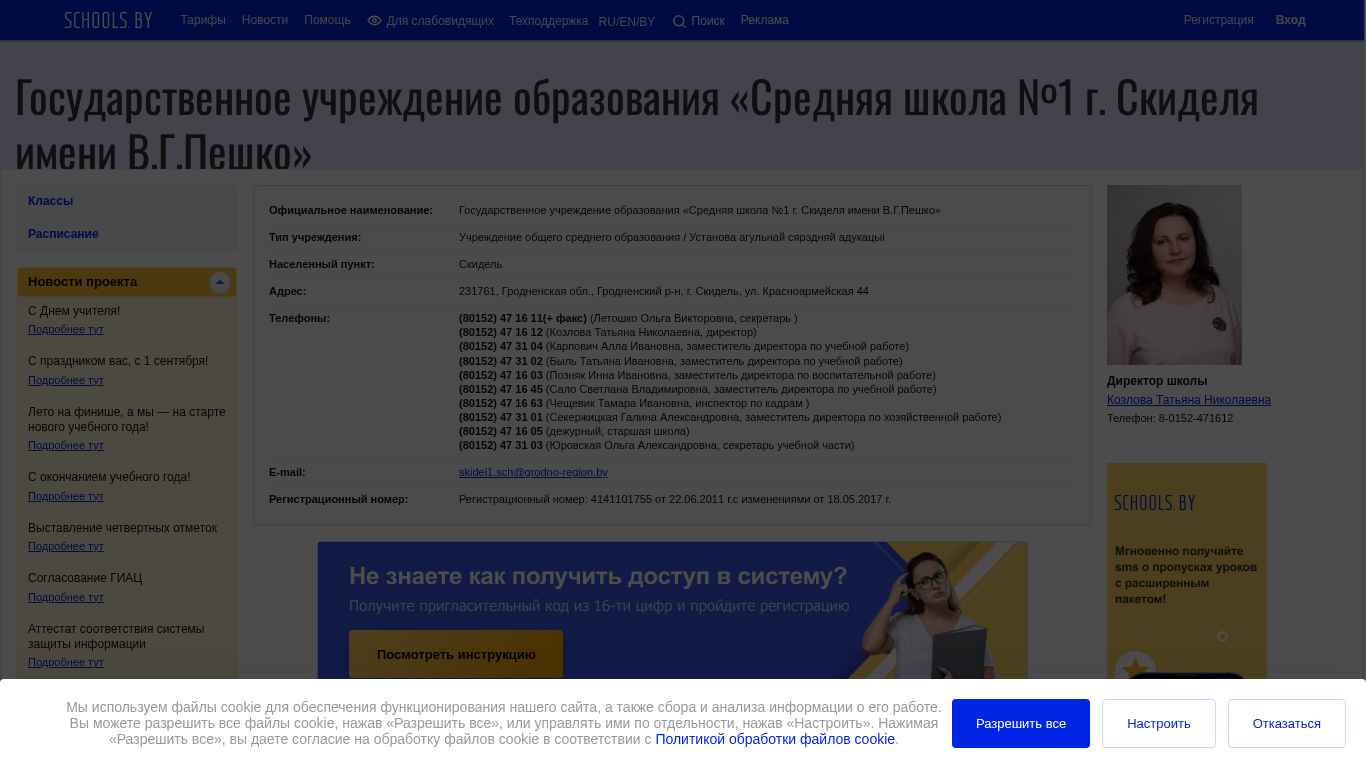Viewport: 1366px width, 768px height.
Task: Click Для слабовидящих text
Action: (x=440, y=21)
